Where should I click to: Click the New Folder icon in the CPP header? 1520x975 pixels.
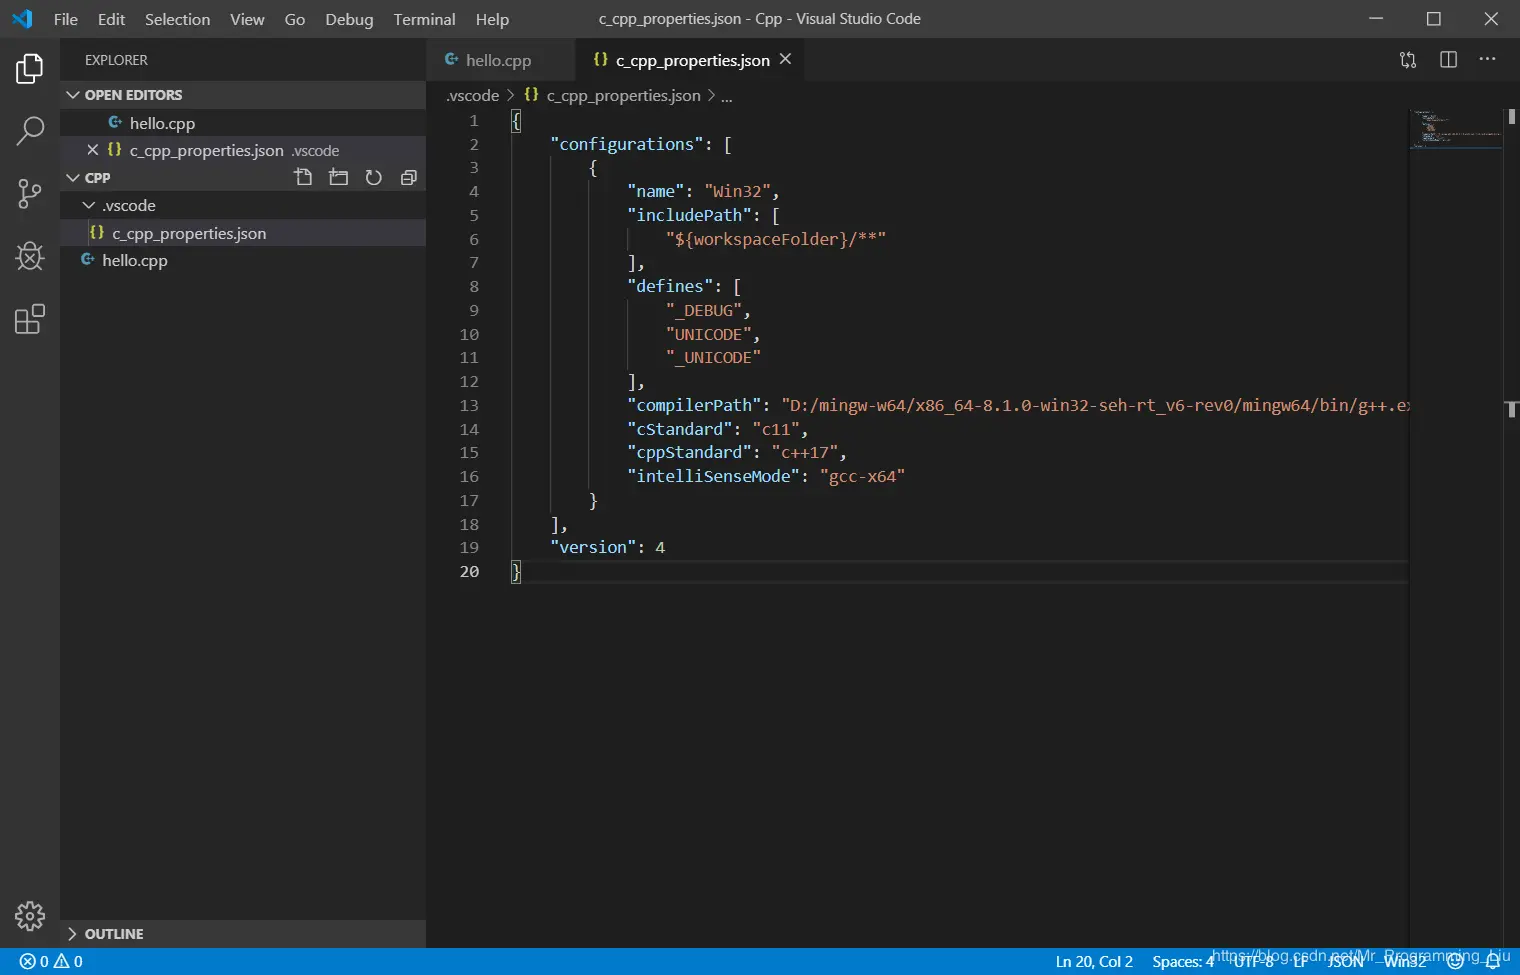339,177
